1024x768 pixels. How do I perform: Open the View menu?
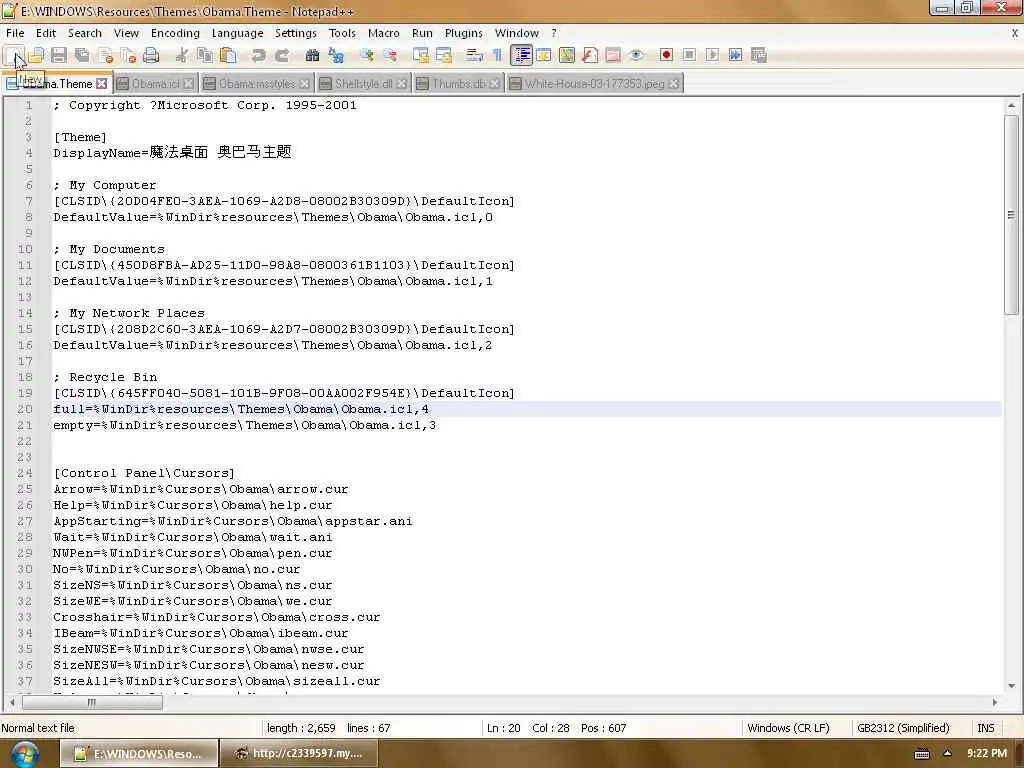126,33
